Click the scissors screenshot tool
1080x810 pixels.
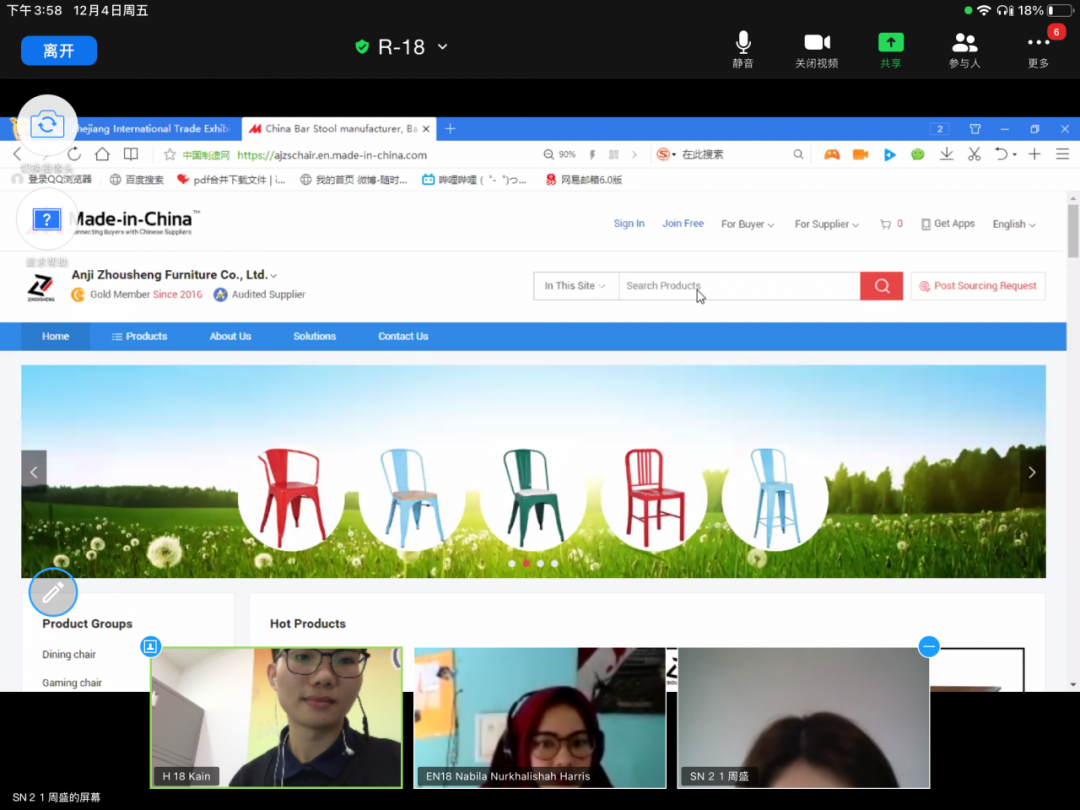(974, 154)
